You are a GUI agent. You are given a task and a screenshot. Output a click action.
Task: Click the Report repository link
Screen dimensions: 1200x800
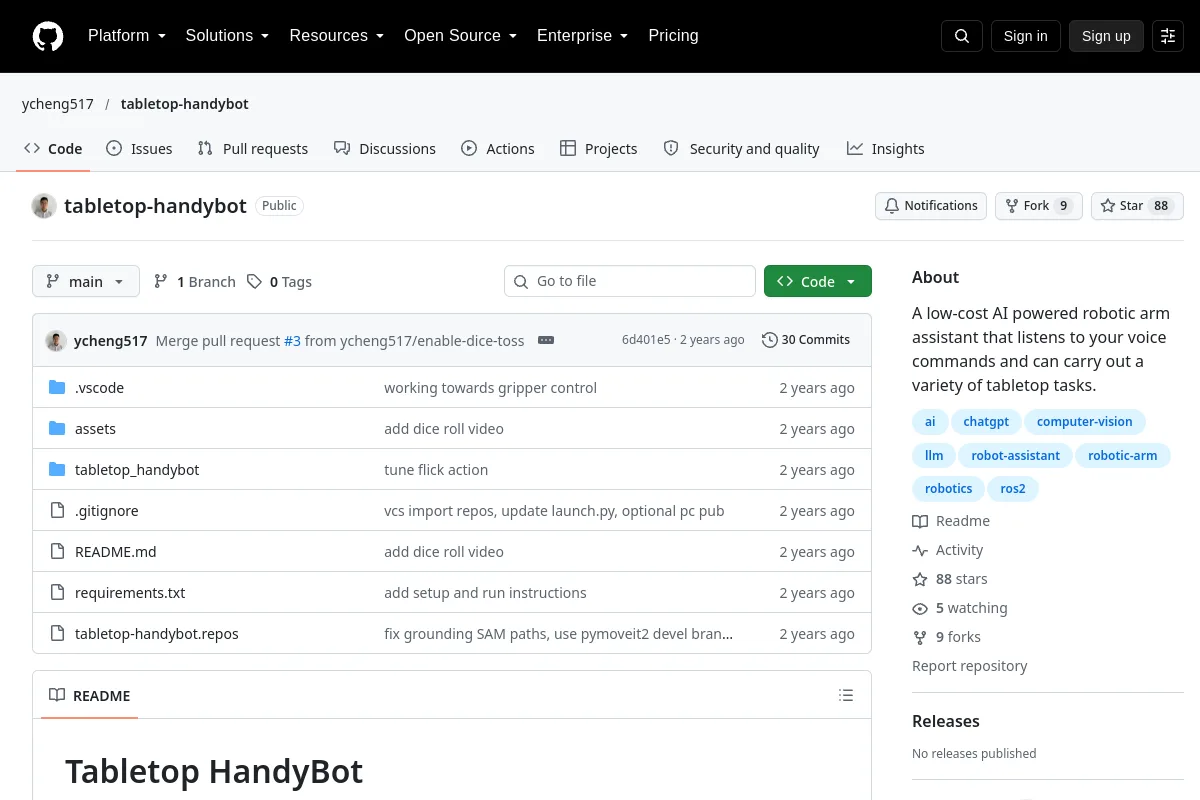pos(969,666)
